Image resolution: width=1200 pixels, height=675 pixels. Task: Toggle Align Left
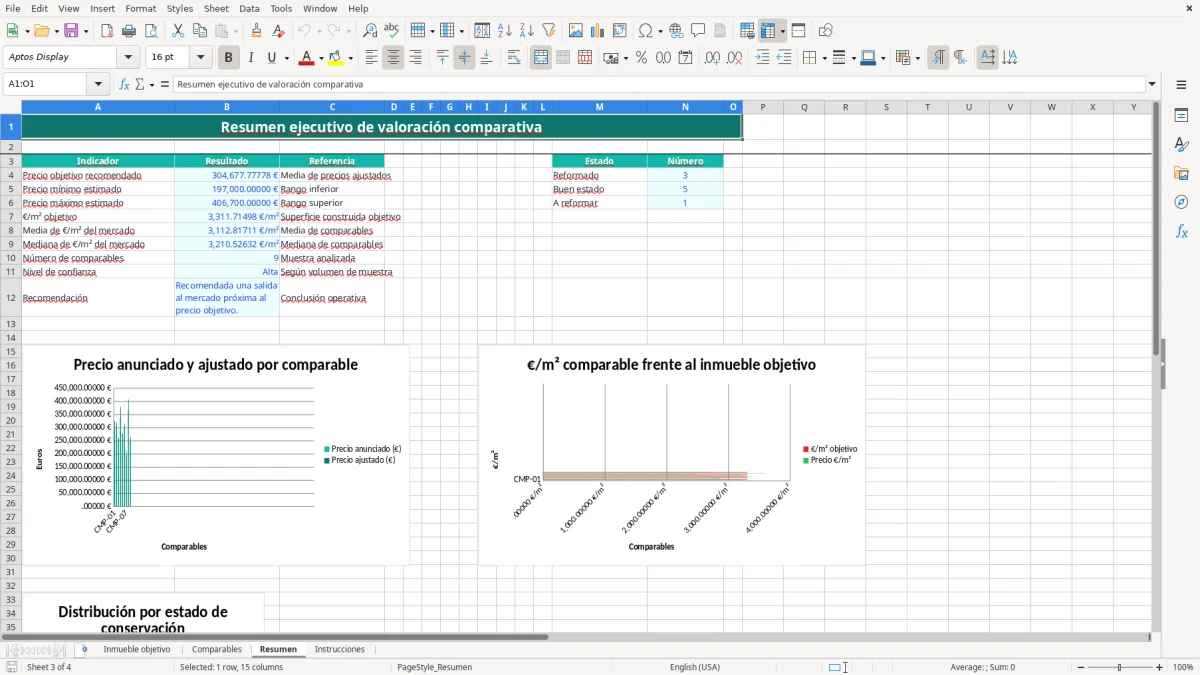[x=371, y=58]
